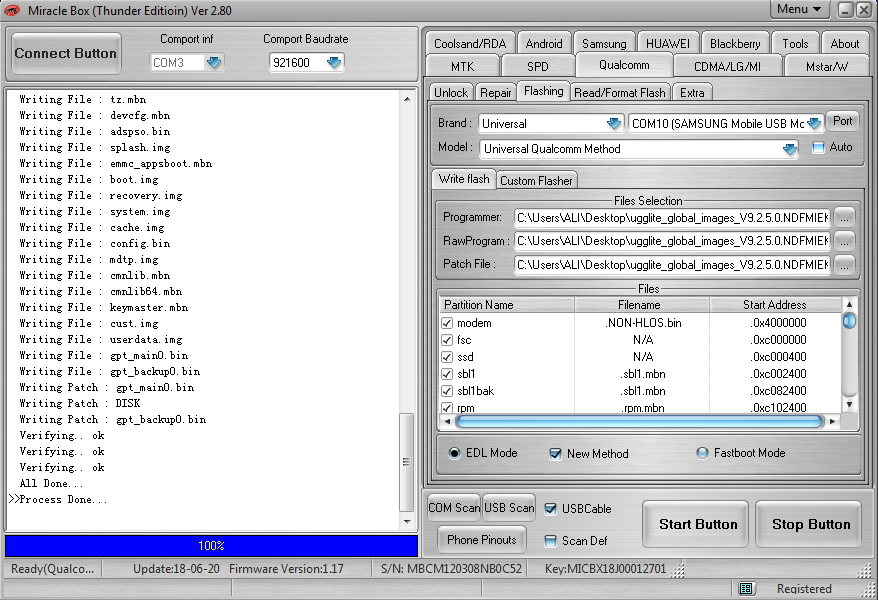The height and width of the screenshot is (600, 878).
Task: Click the Miracle Box app logo icon
Action: (x=12, y=10)
